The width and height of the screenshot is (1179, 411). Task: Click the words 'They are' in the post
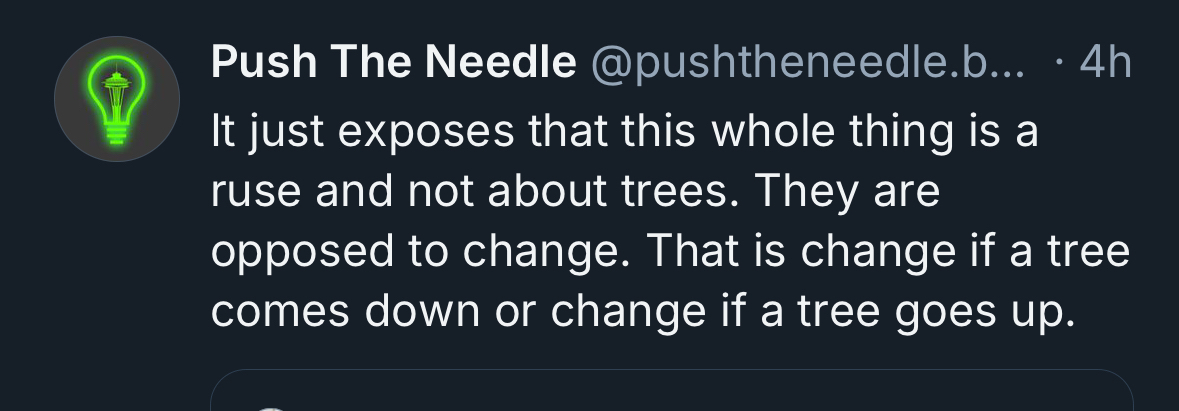[x=848, y=192]
